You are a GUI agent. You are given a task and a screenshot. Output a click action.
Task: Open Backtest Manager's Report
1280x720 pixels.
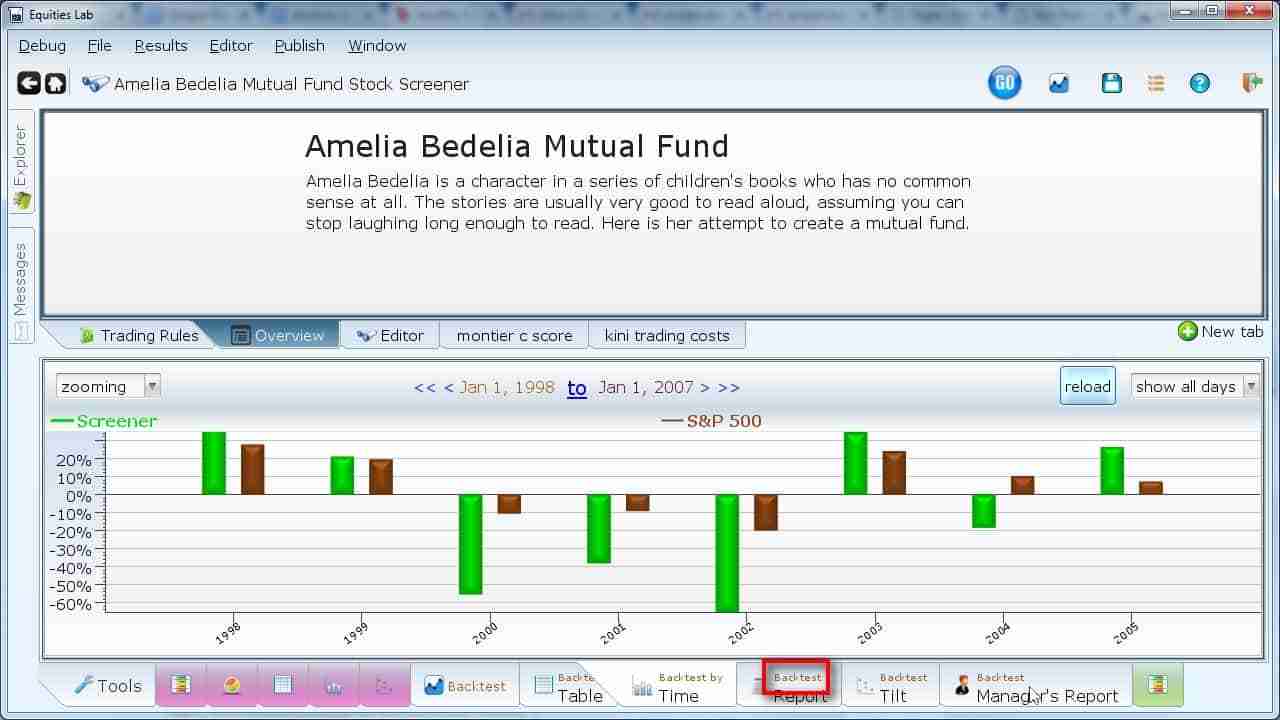pos(1037,686)
